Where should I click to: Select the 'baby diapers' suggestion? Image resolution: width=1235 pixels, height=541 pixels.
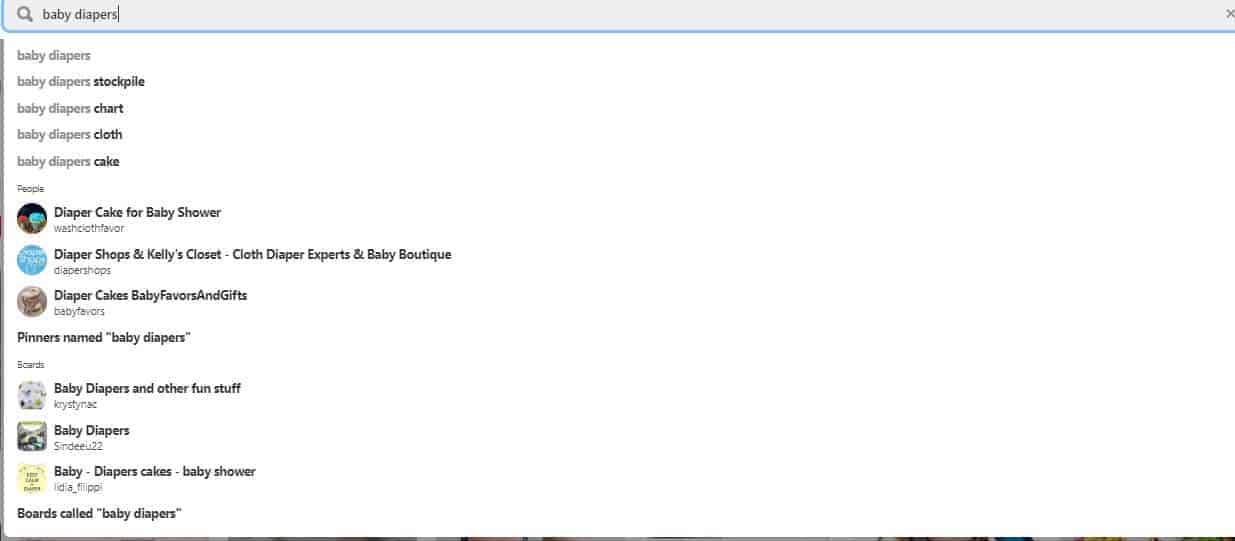point(54,55)
